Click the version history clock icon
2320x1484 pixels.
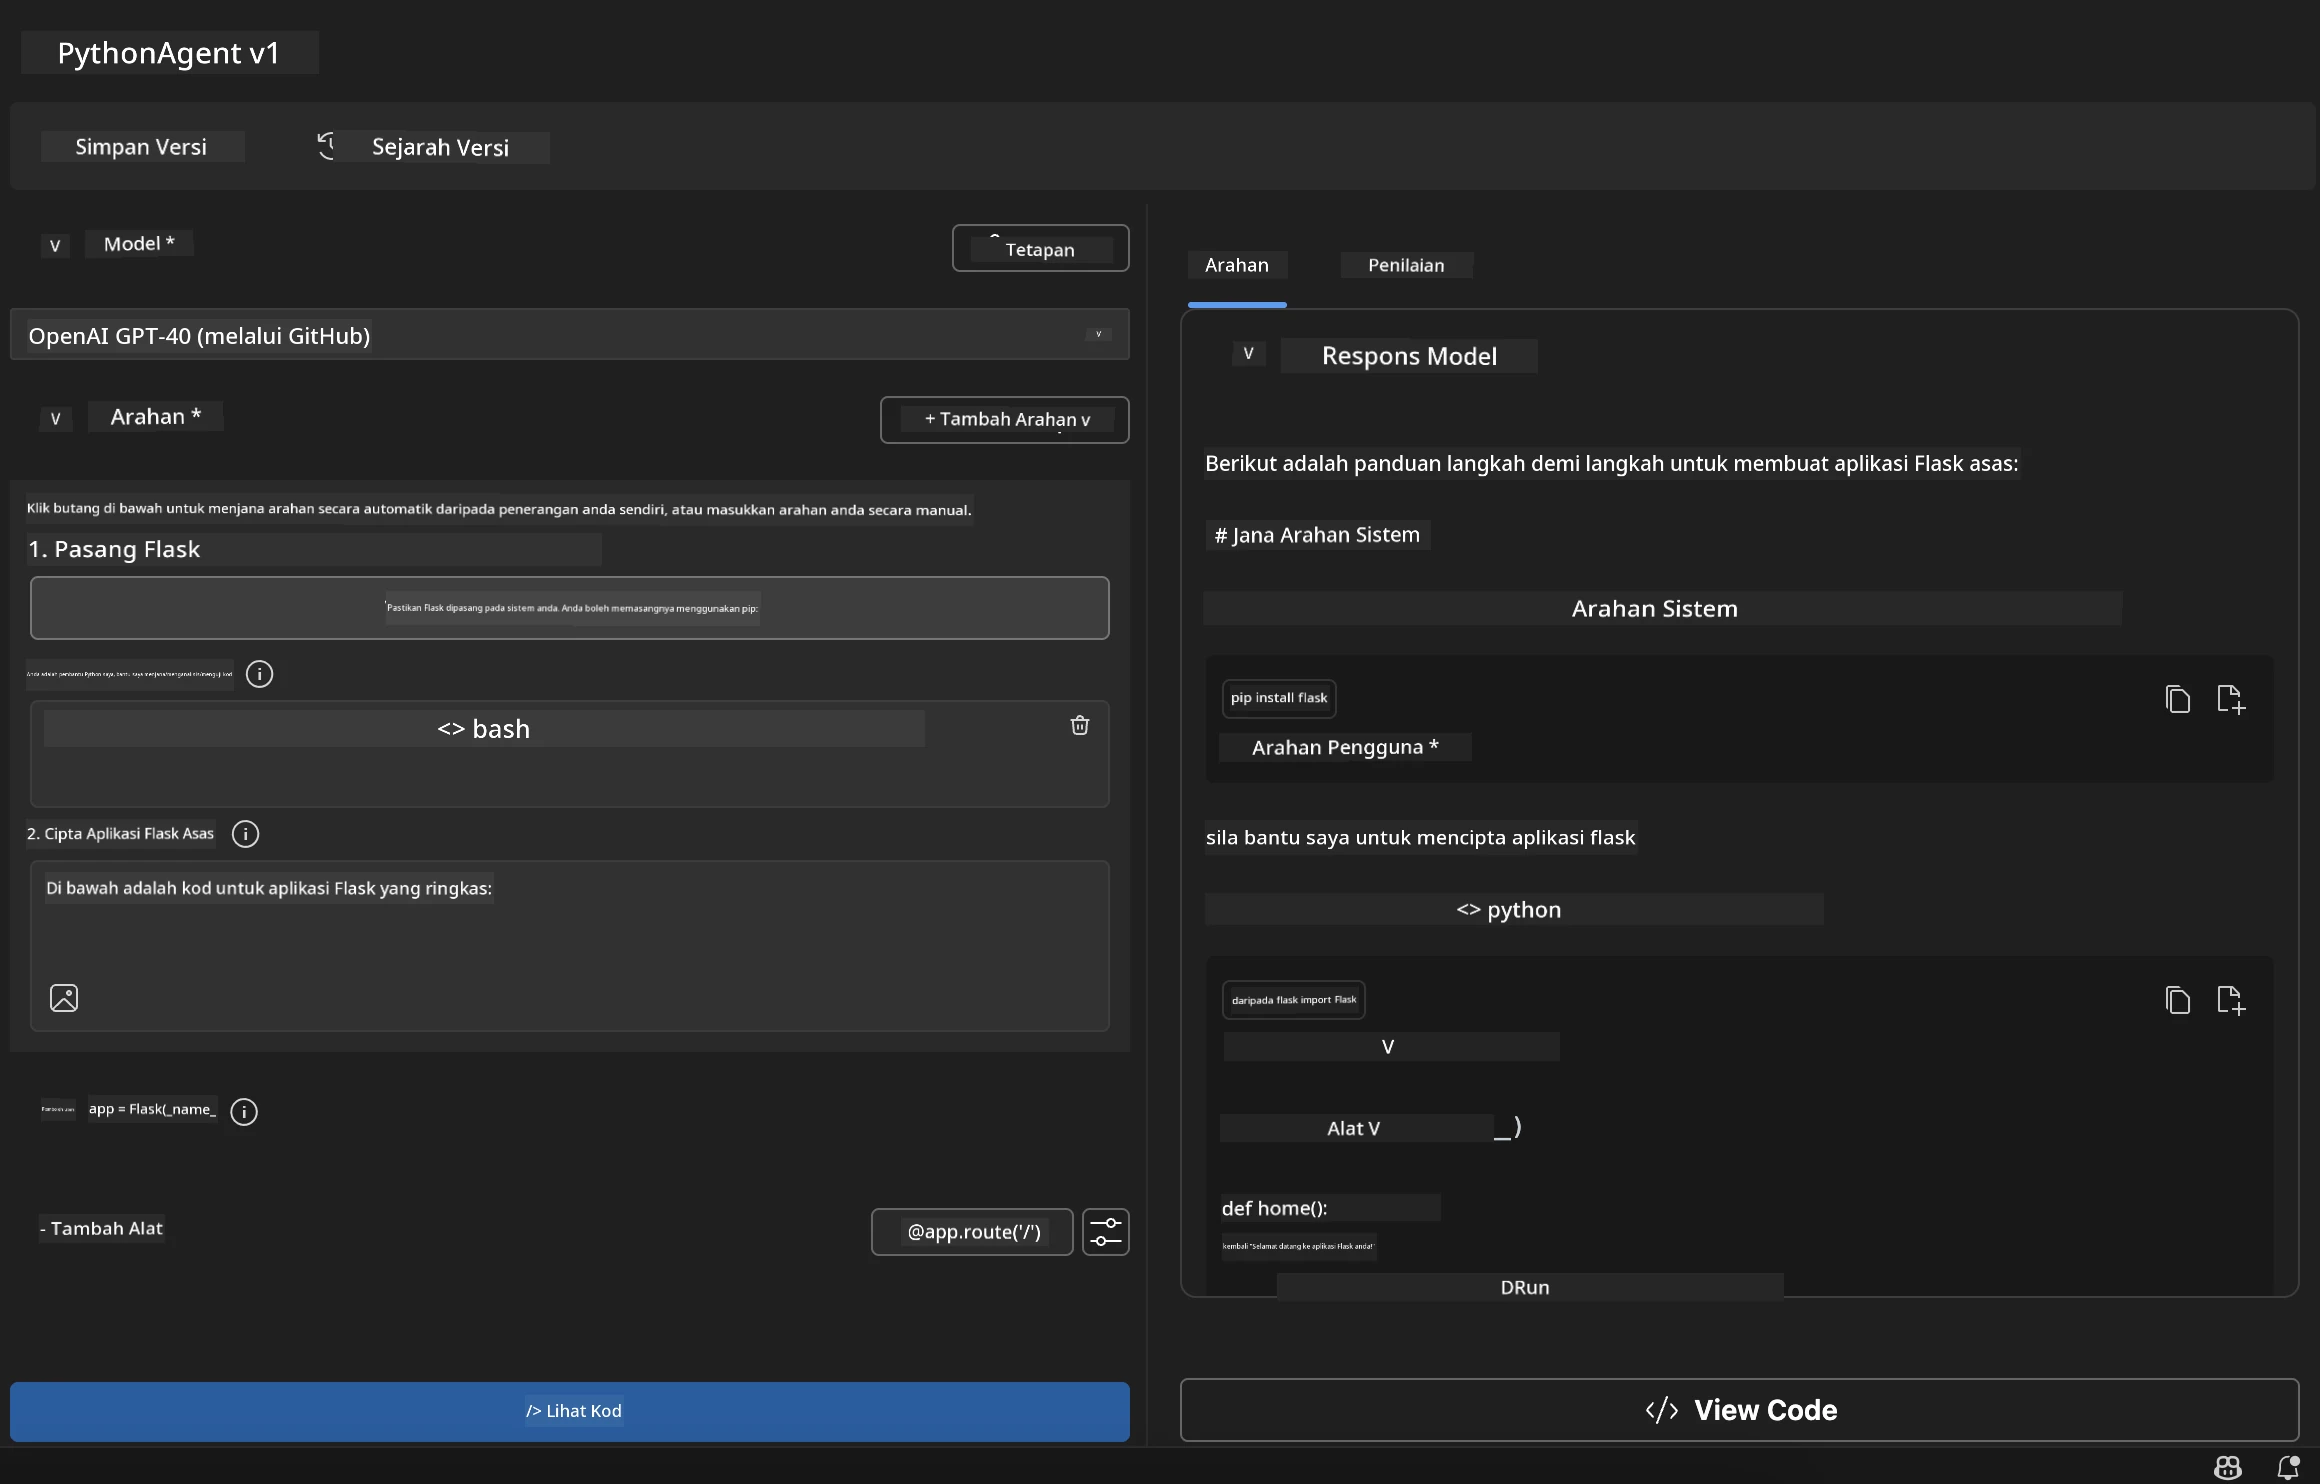click(x=326, y=146)
